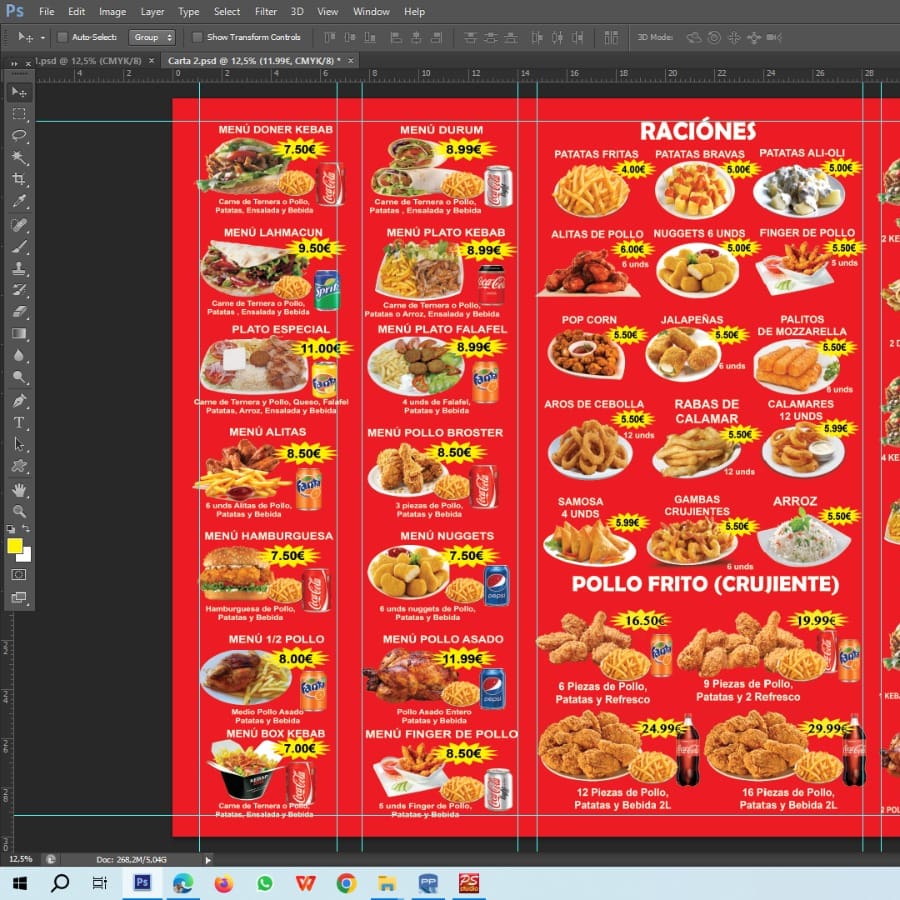
Task: Swap foreground and background colors
Action: click(x=27, y=529)
